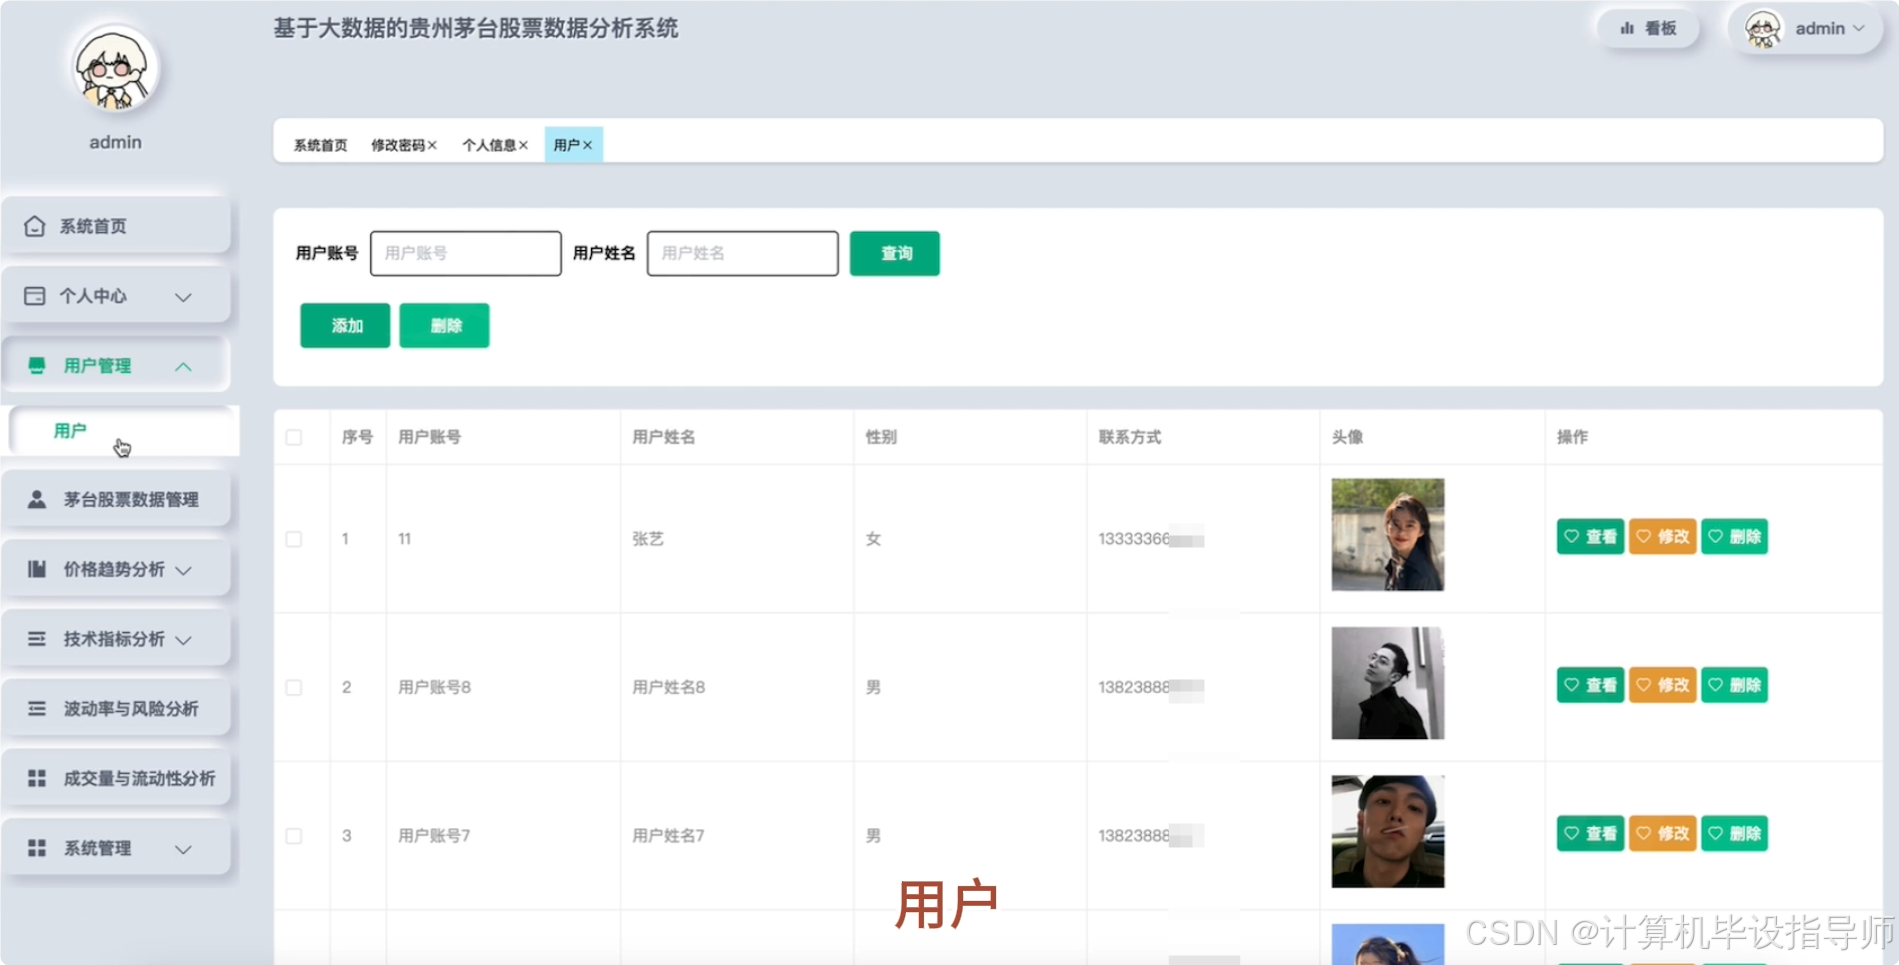Click the 个人中心 card icon in sidebar
The image size is (1899, 965).
[x=33, y=296]
